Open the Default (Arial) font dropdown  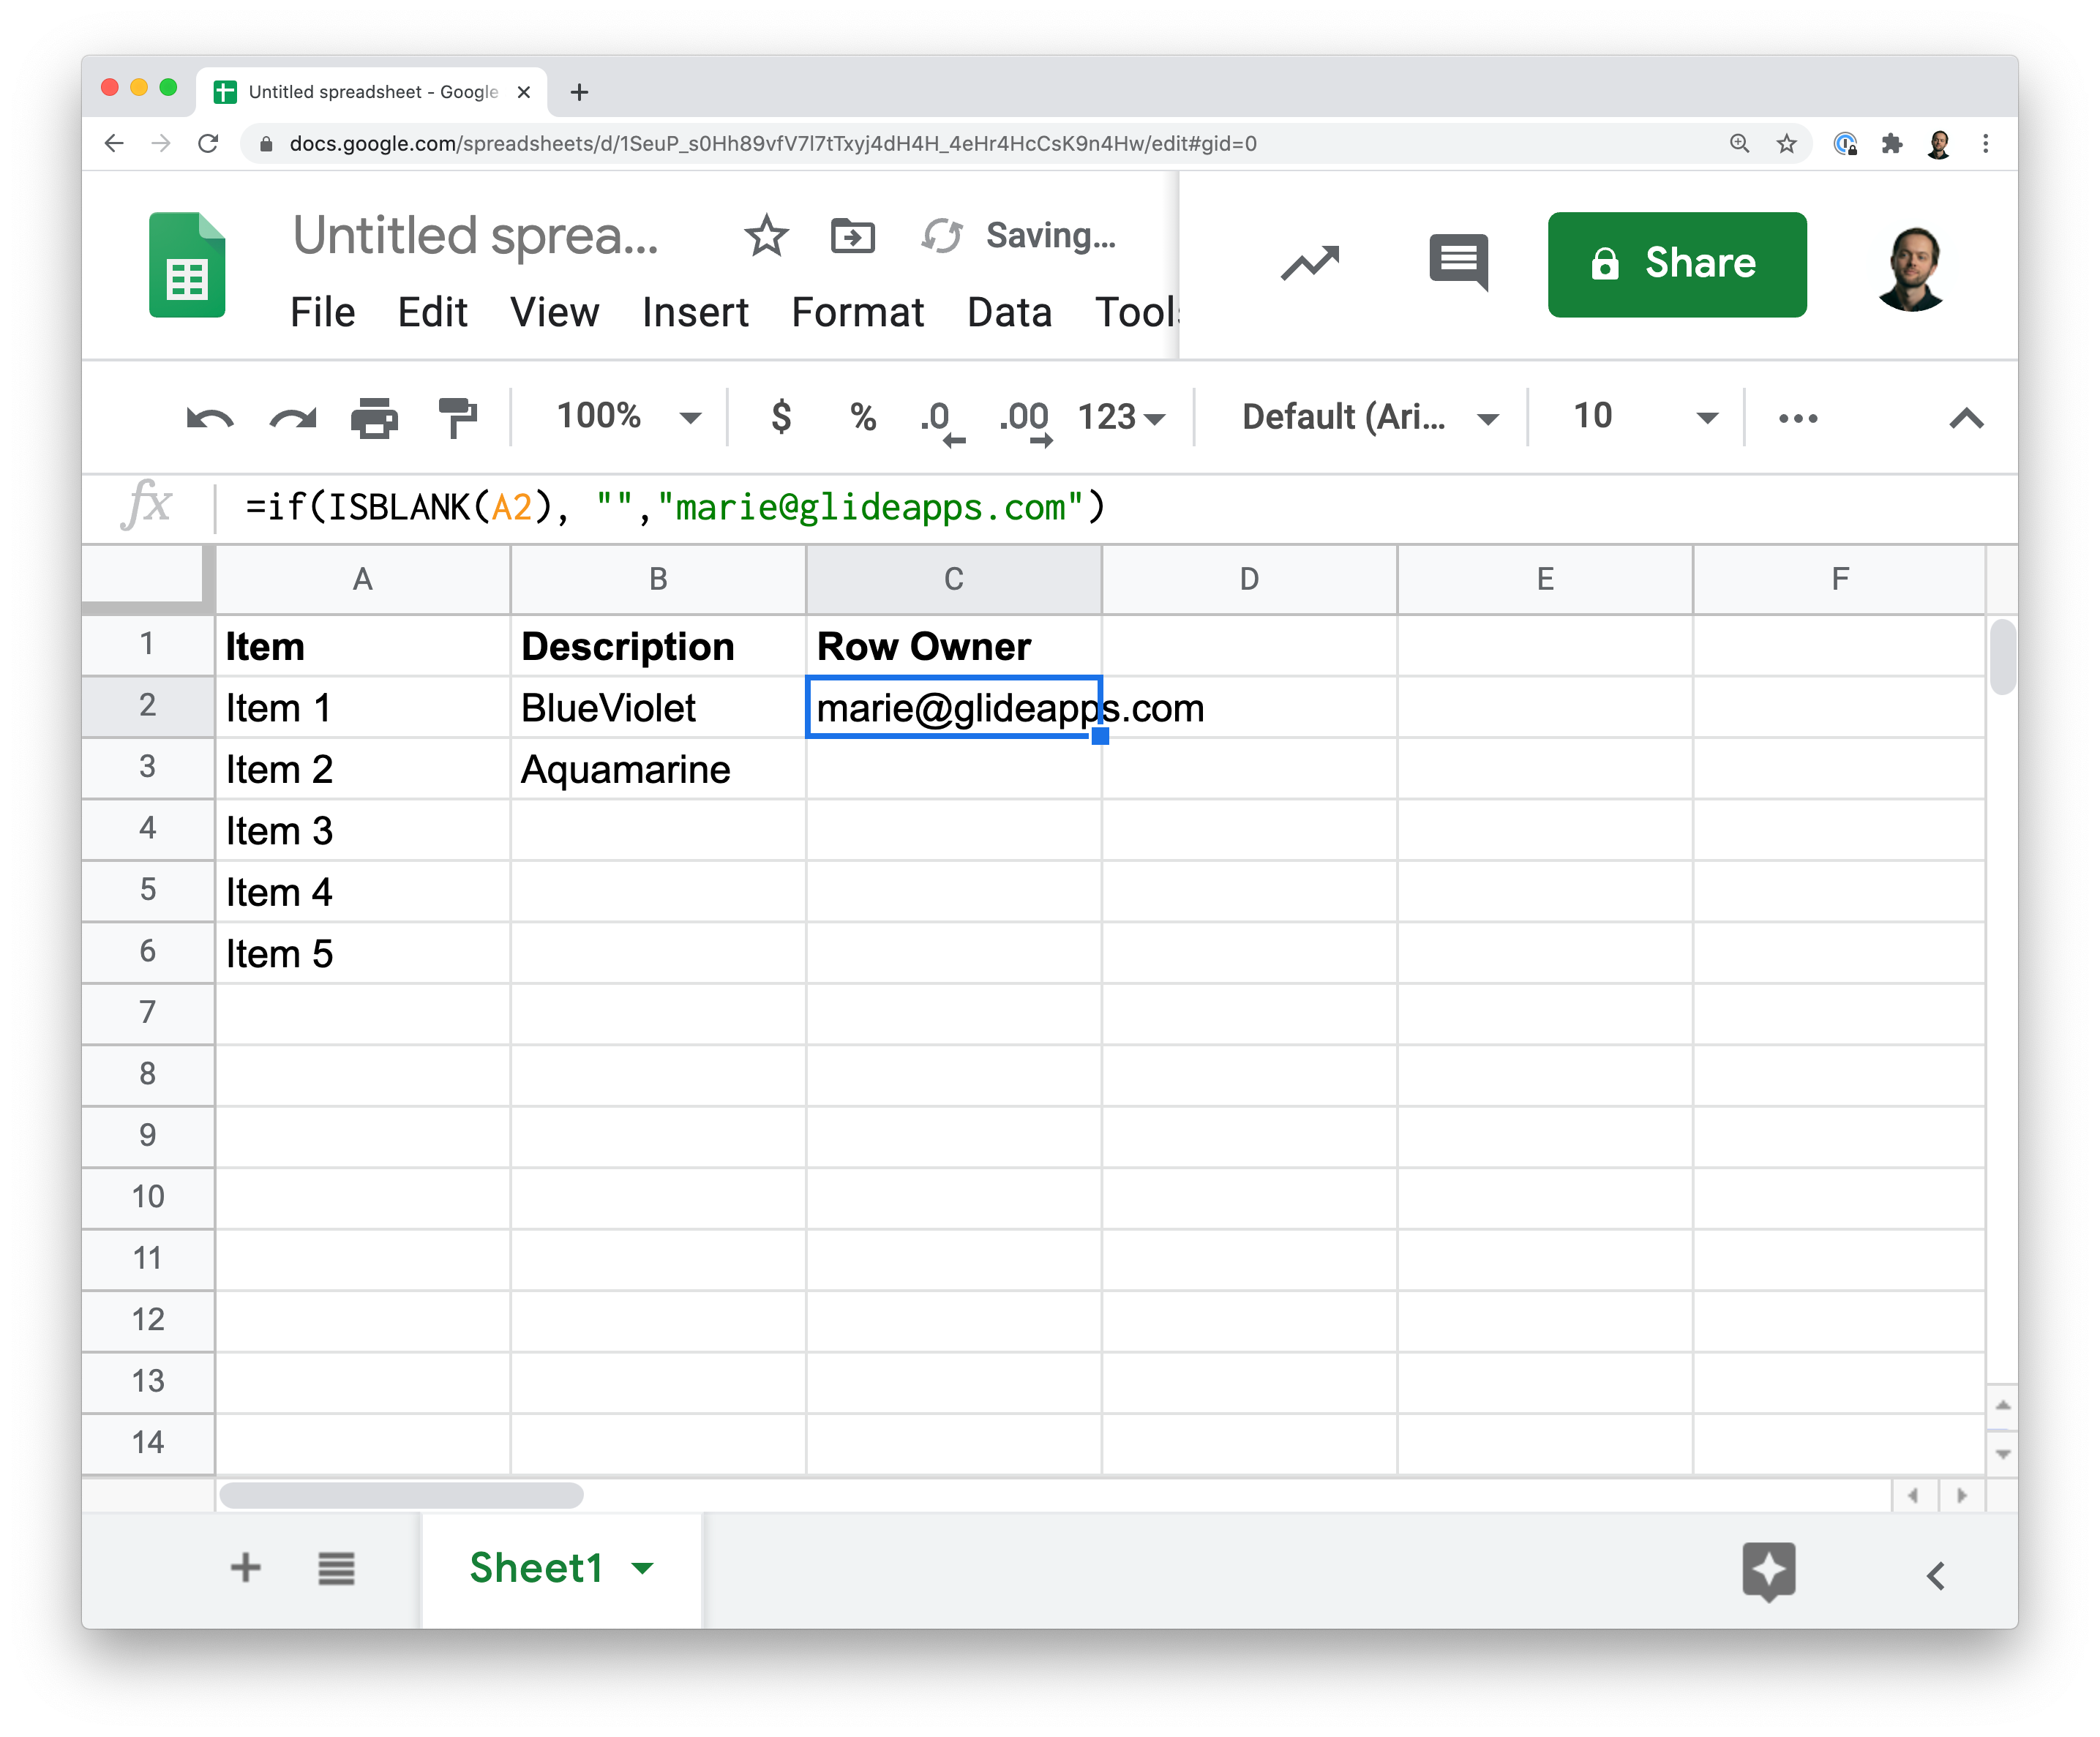[1367, 417]
